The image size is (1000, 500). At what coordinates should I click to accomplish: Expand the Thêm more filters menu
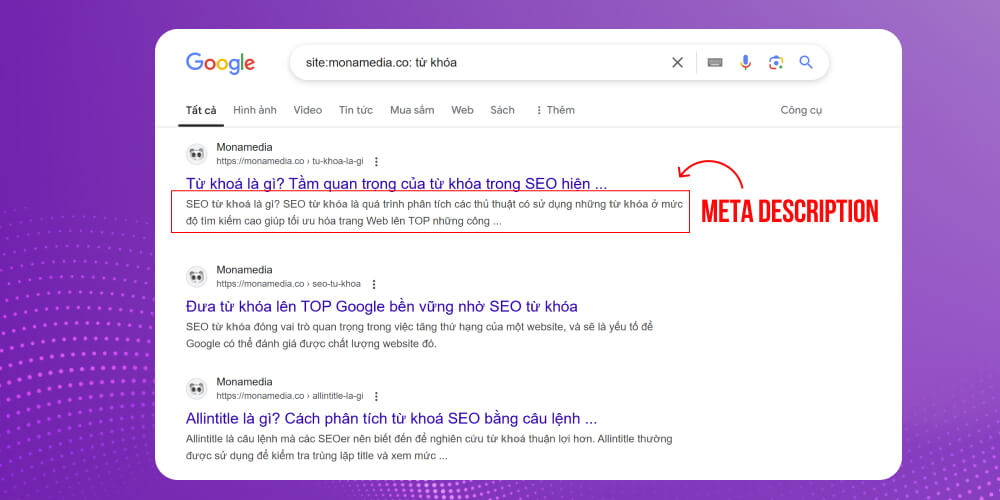[x=555, y=110]
